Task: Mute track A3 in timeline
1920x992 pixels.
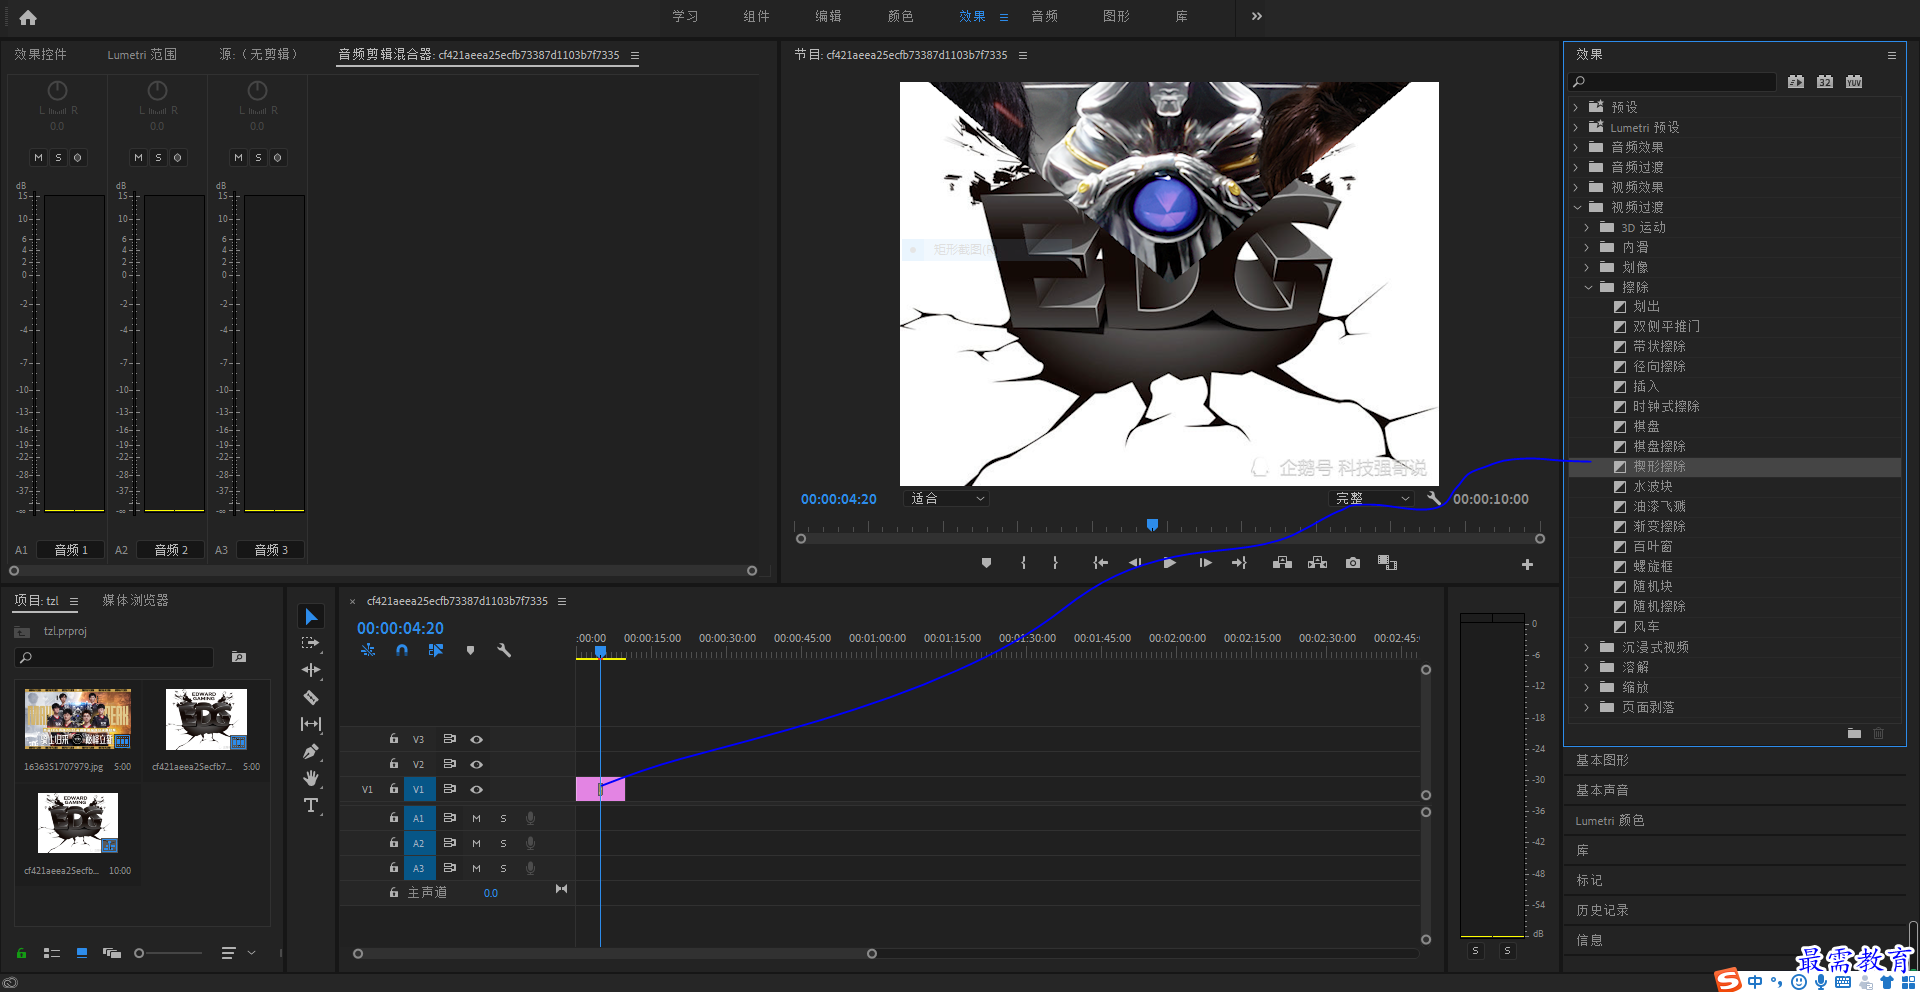Action: click(476, 868)
